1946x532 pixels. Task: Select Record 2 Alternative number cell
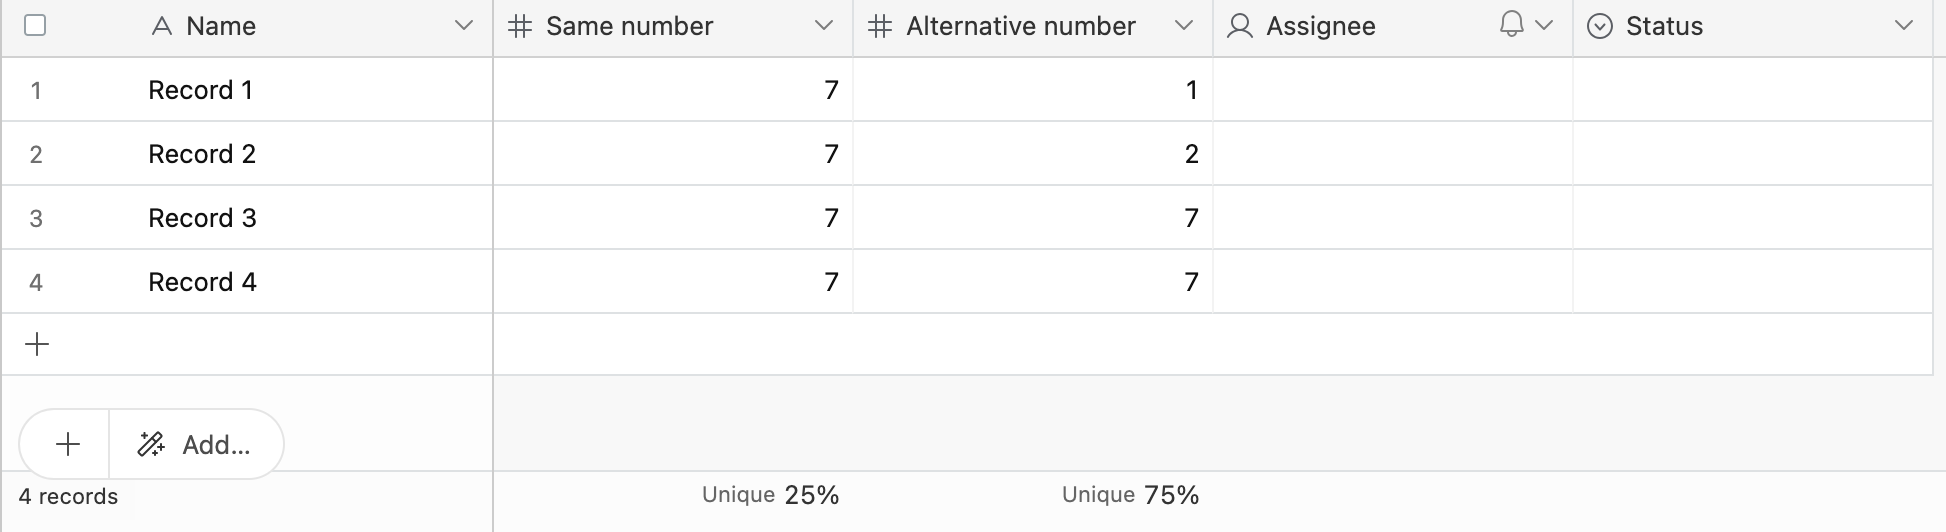click(x=1033, y=154)
